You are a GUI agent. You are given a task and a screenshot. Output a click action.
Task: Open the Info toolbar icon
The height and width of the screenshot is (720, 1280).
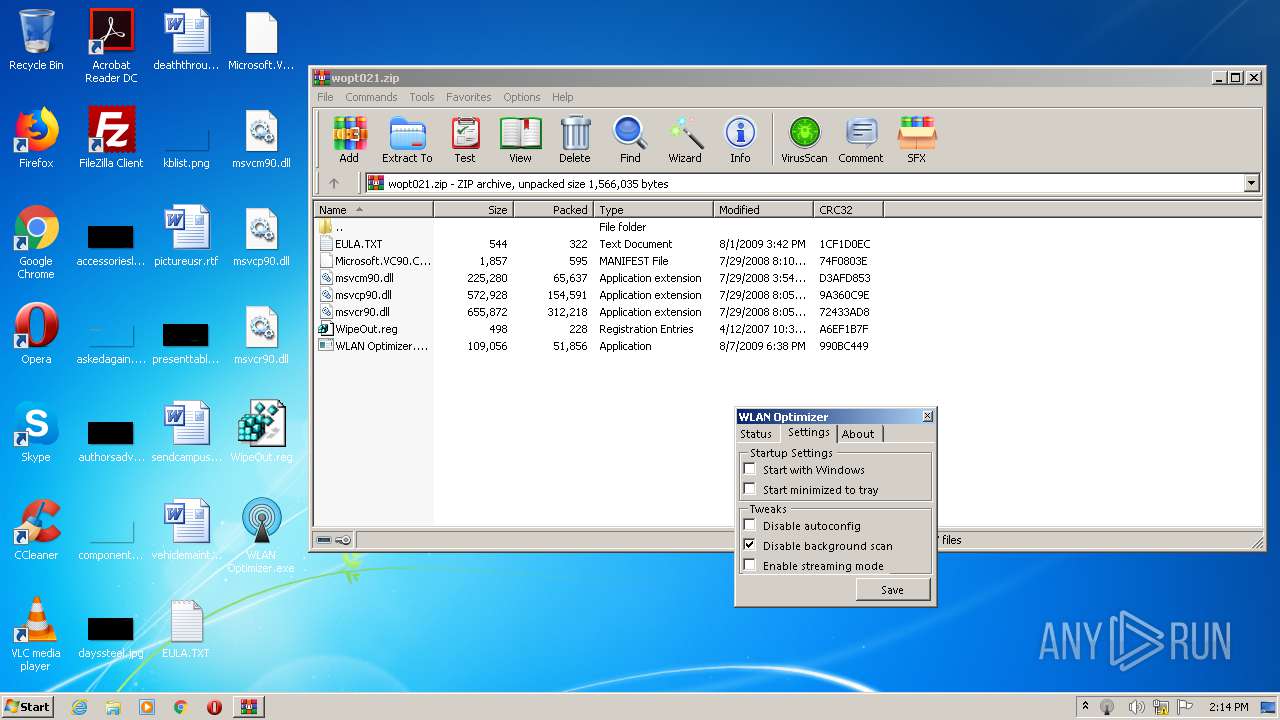740,139
